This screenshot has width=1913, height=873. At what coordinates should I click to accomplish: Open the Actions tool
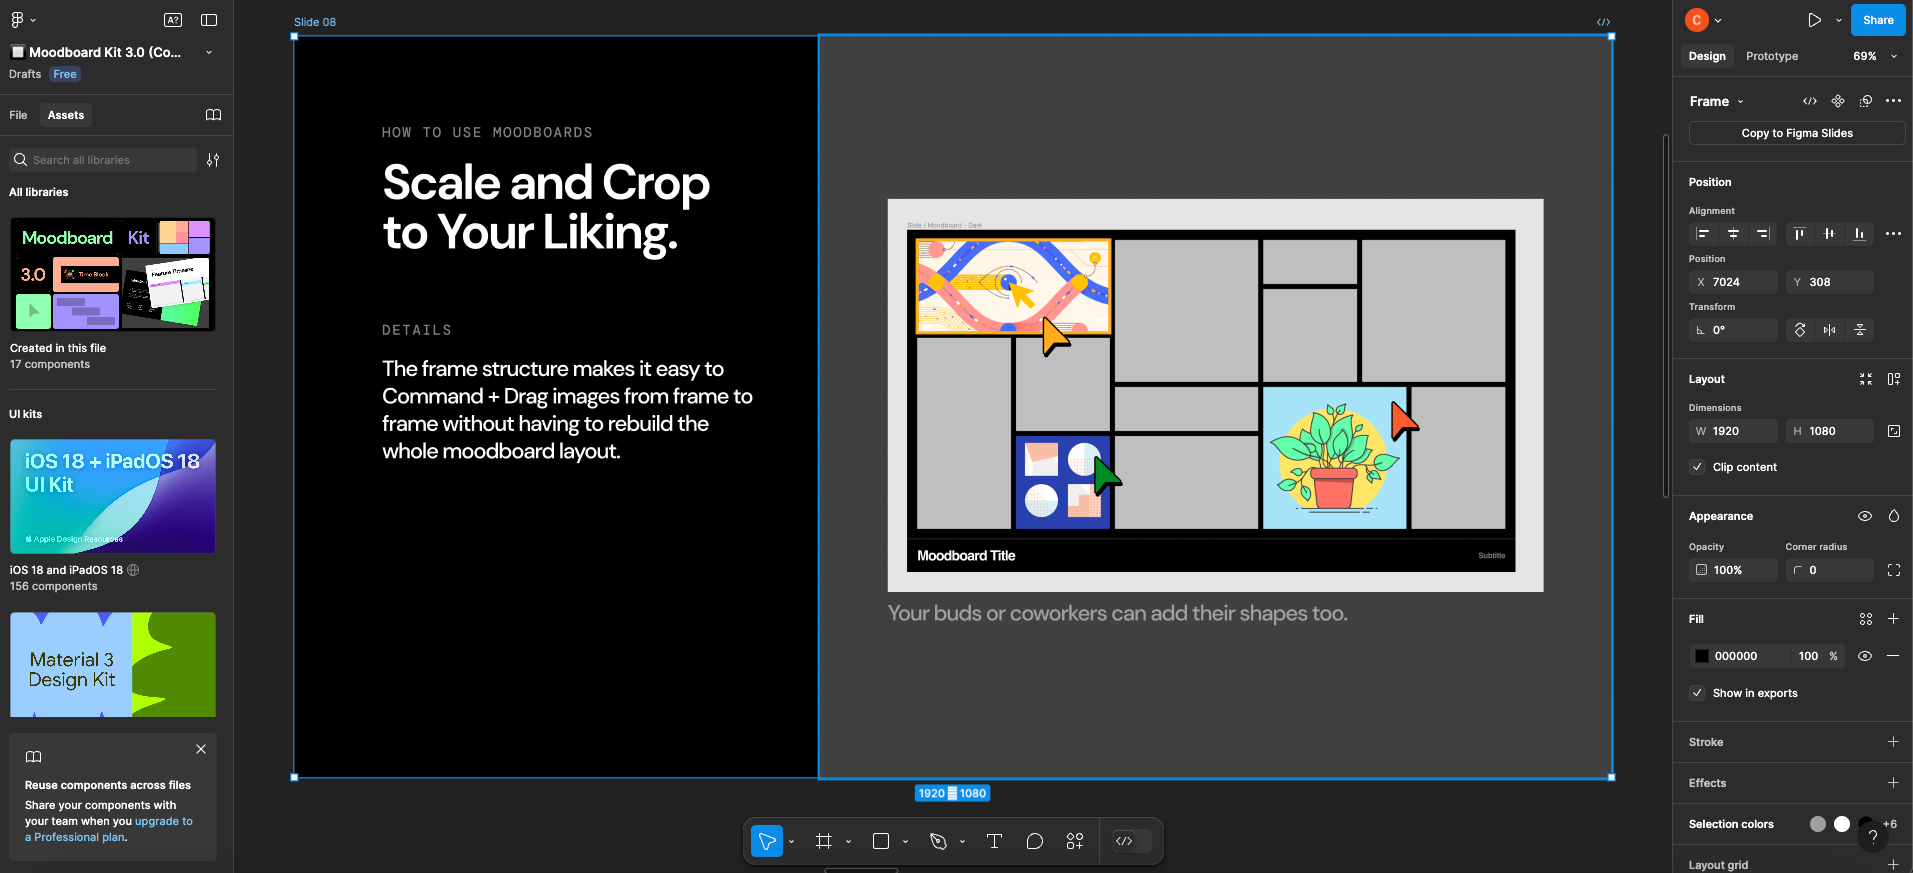1075,841
